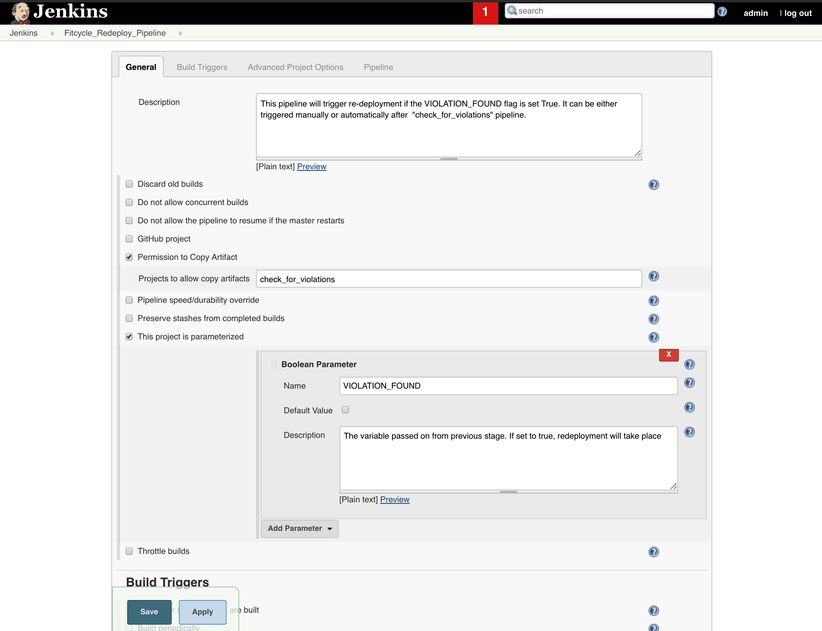Expand breadcrumb arrow after Jenkins

52,33
